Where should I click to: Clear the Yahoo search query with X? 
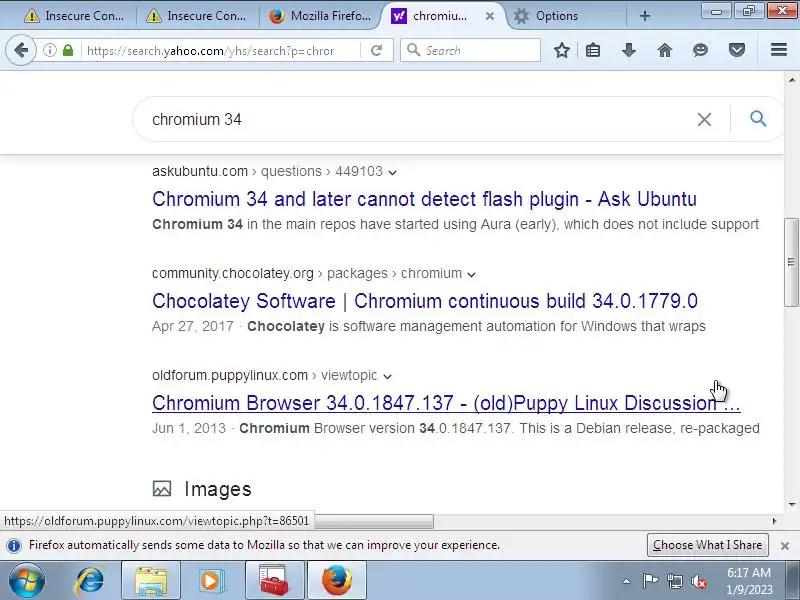pos(704,119)
